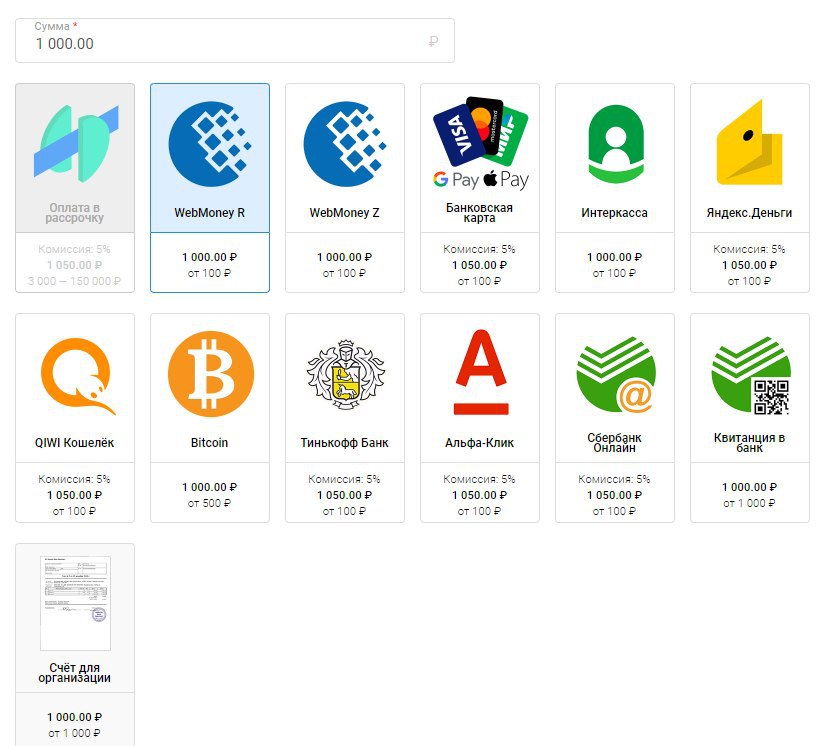
Task: Click the 1 050.00 ₽ total under Сбербанк Онлайн
Action: pos(615,495)
